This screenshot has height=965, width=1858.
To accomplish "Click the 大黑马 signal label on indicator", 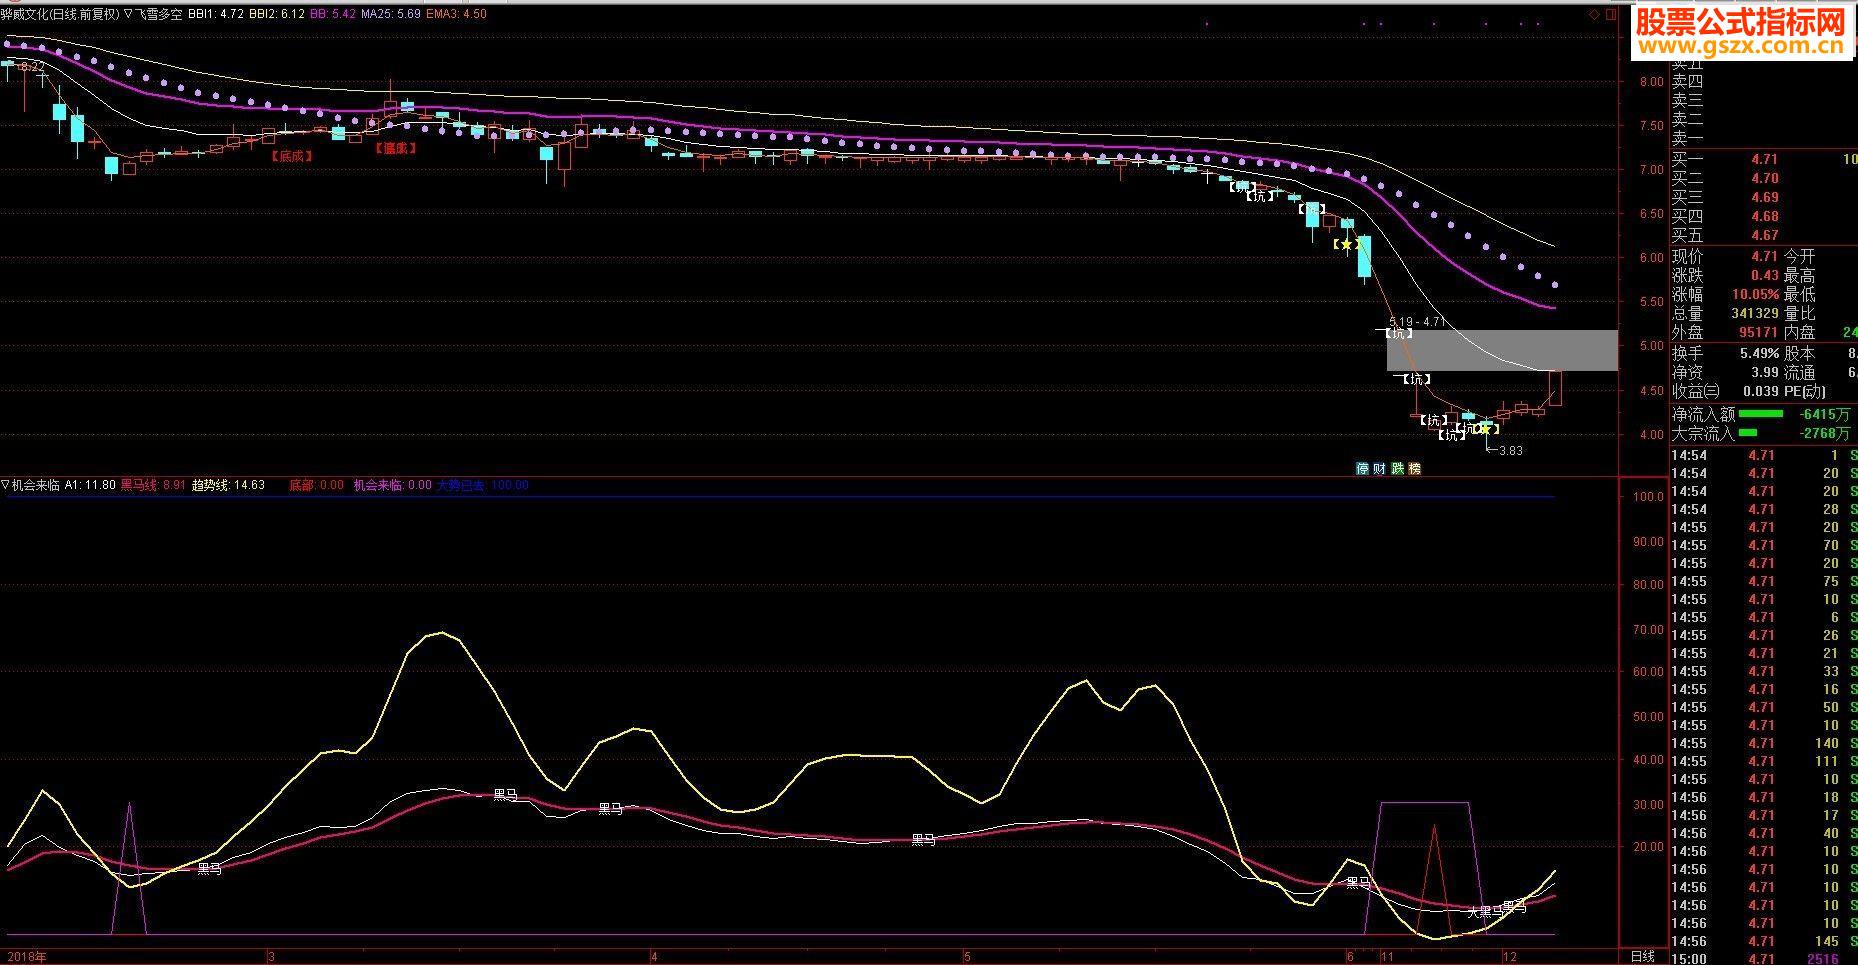I will click(1485, 912).
